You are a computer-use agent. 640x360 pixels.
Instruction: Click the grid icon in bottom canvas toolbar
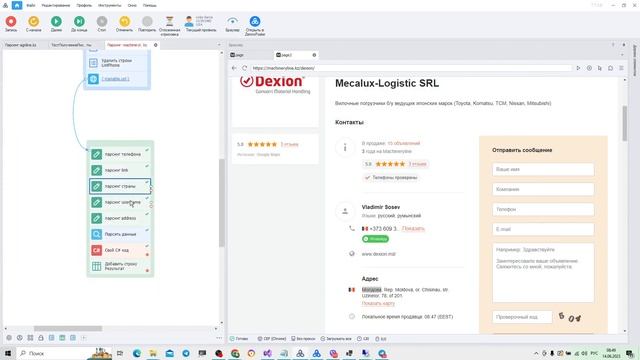coord(30,338)
